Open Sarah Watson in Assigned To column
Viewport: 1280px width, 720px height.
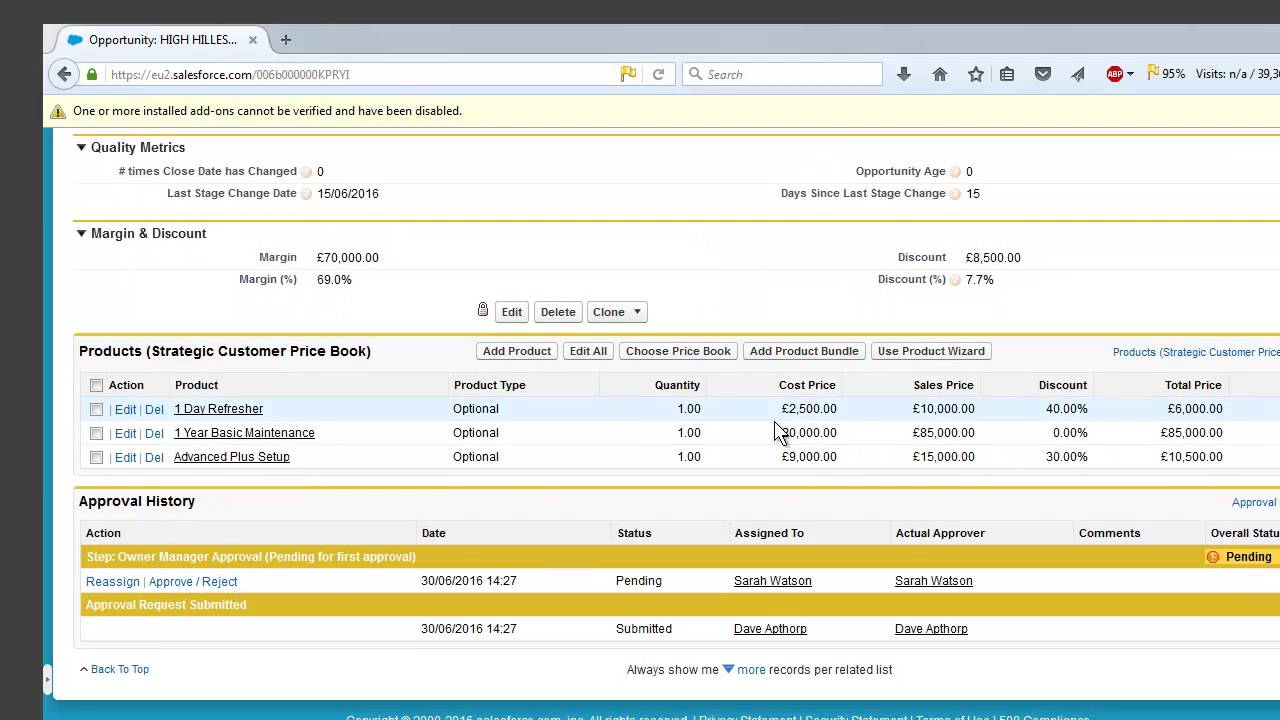pos(773,581)
